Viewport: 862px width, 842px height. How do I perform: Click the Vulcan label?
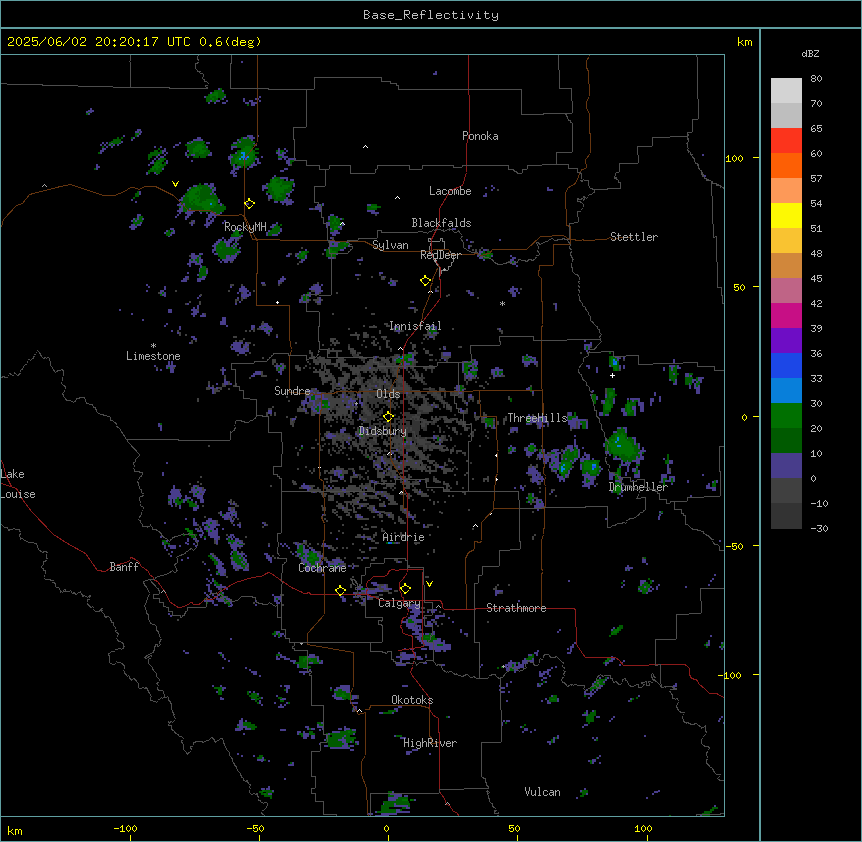click(543, 792)
